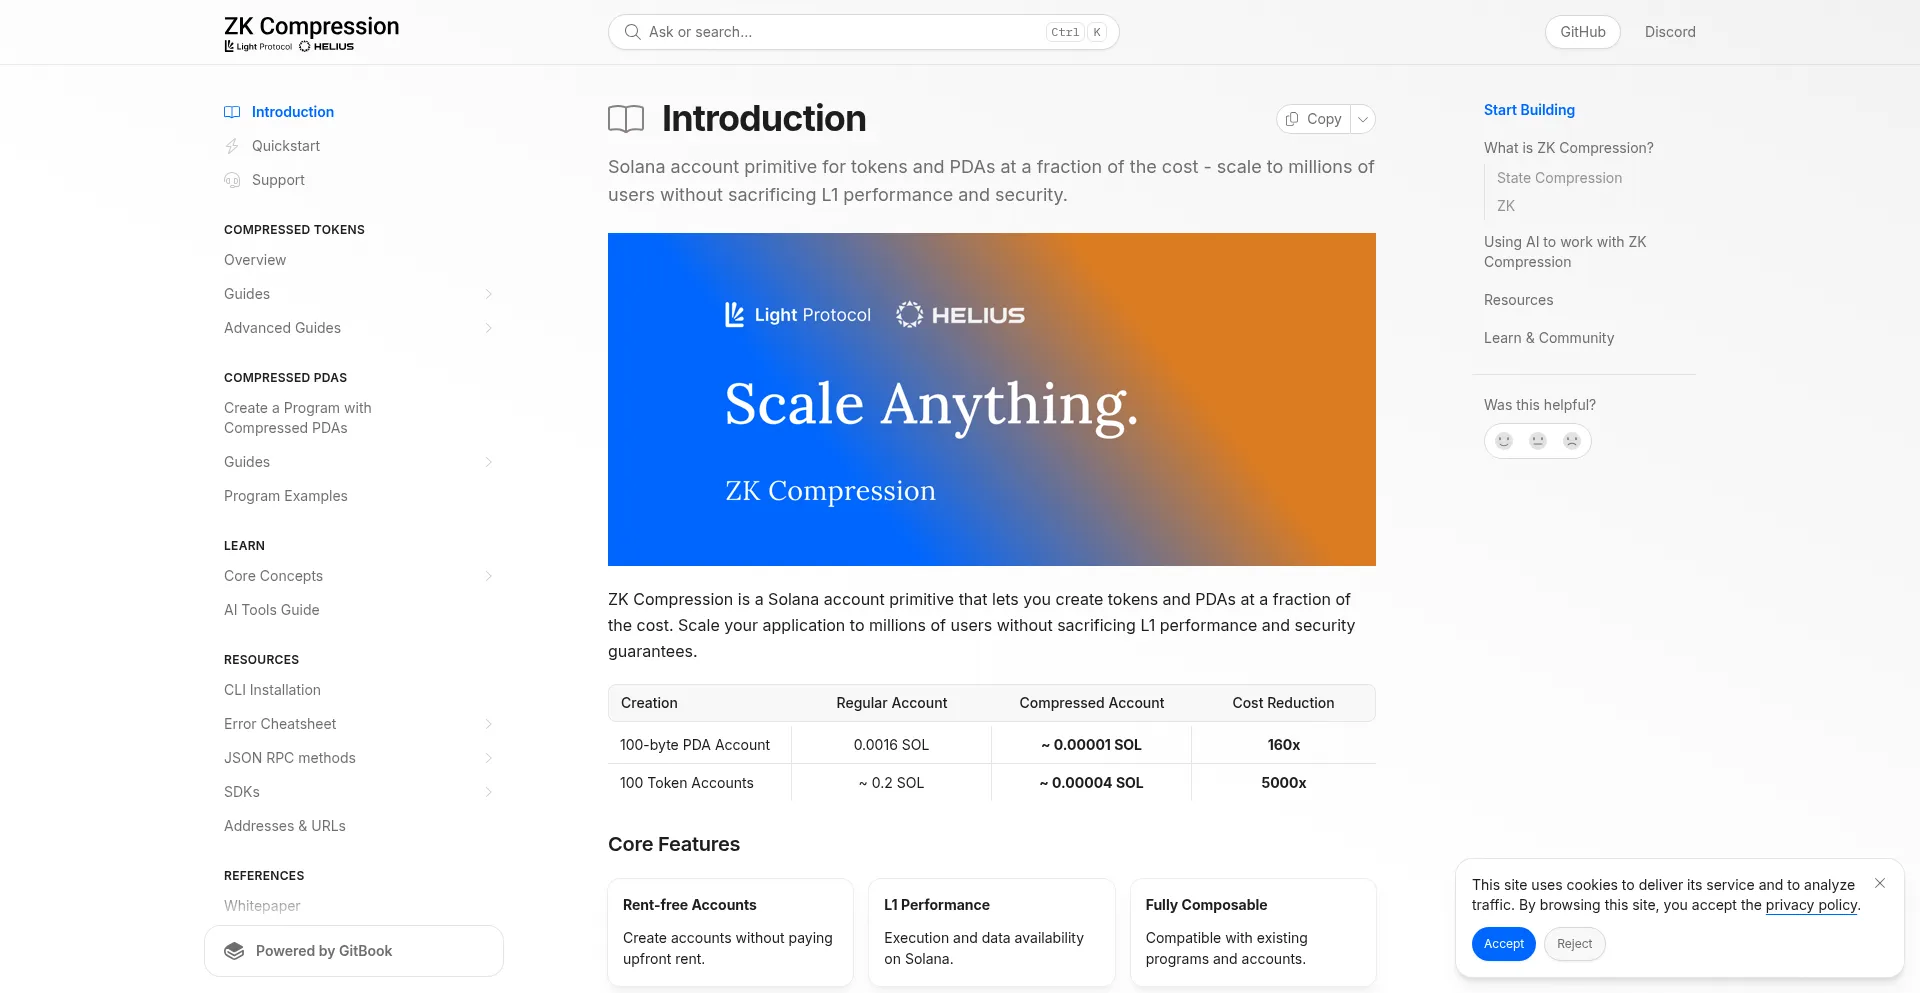The height and width of the screenshot is (993, 1920).
Task: Open the privacy policy link
Action: (1811, 905)
